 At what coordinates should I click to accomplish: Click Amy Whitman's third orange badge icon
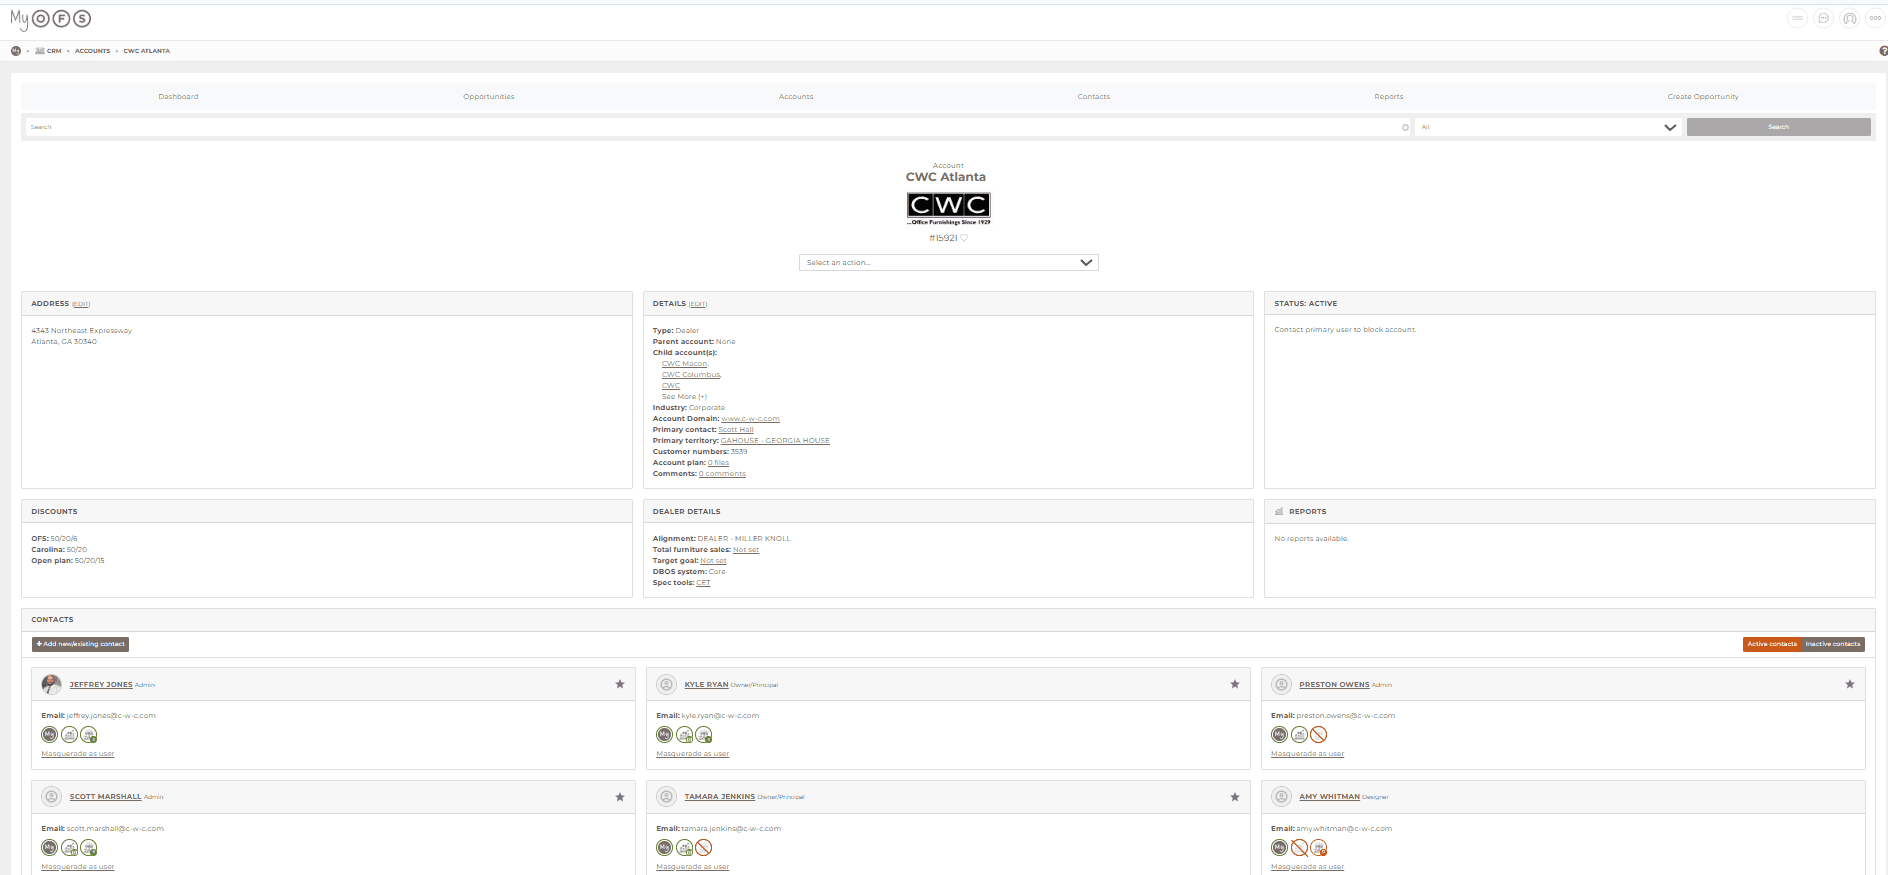point(1319,847)
